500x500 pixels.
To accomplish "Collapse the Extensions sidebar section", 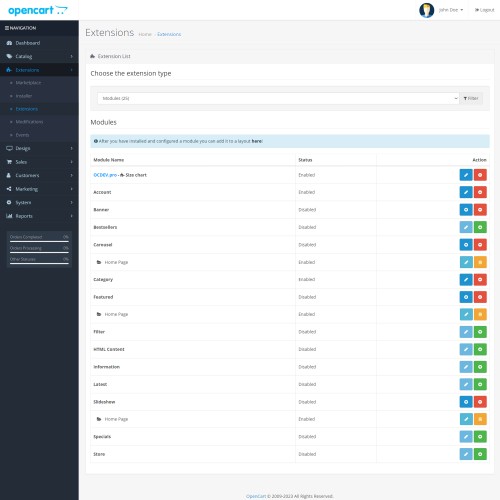I will pos(39,70).
